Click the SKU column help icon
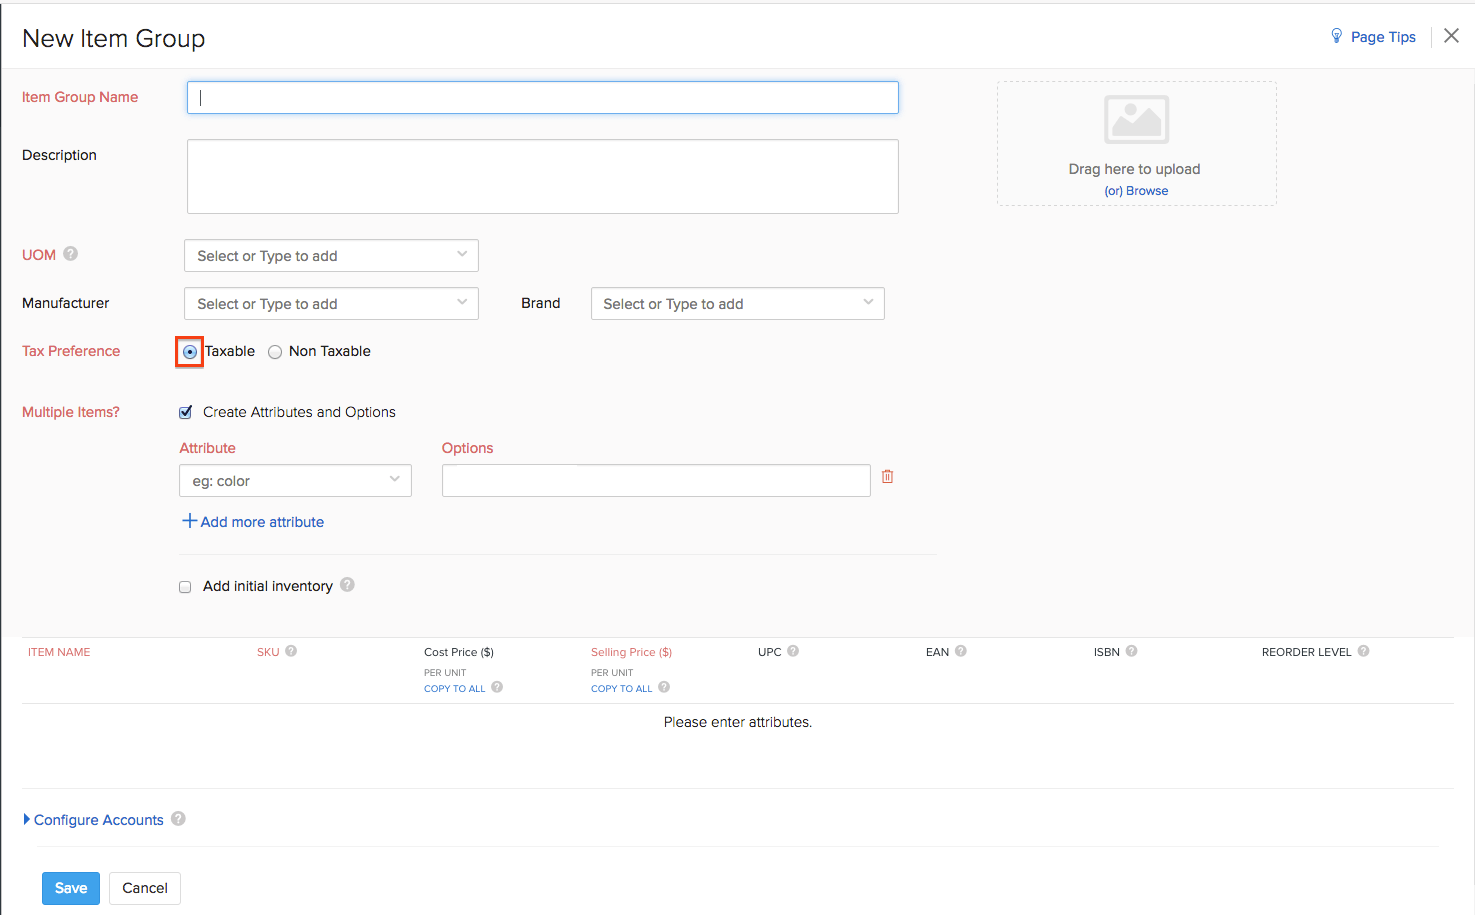Image resolution: width=1475 pixels, height=915 pixels. click(x=291, y=651)
